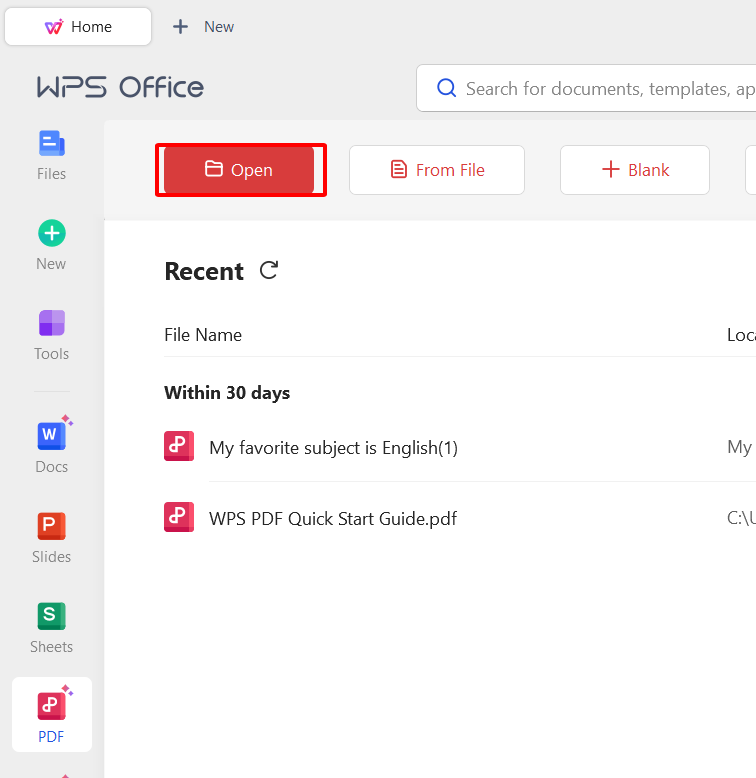Select the PDF sidebar icon
The image size is (756, 778).
coord(51,707)
